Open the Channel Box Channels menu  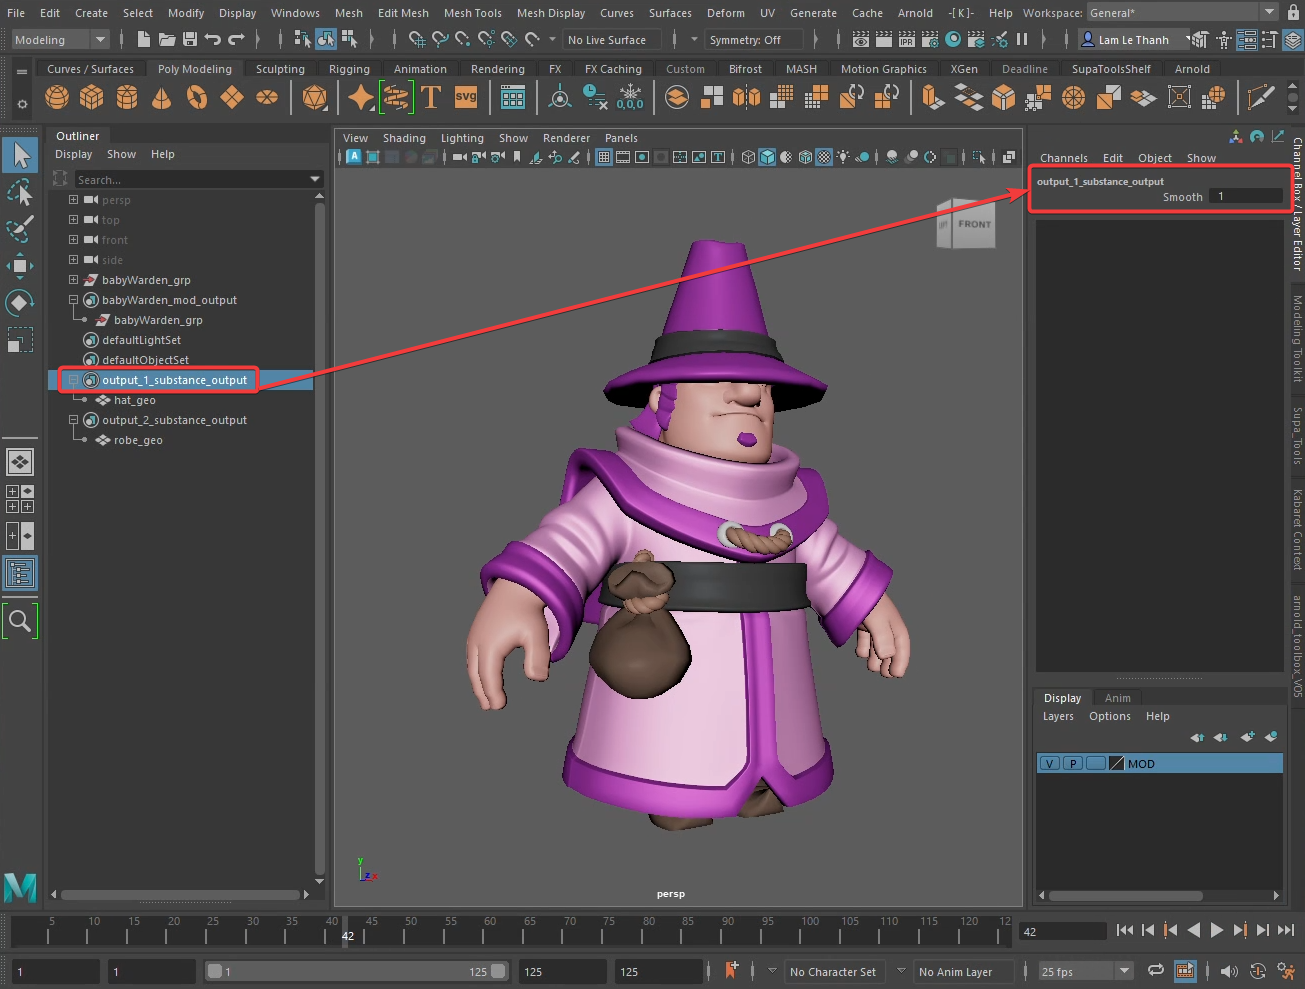1063,158
